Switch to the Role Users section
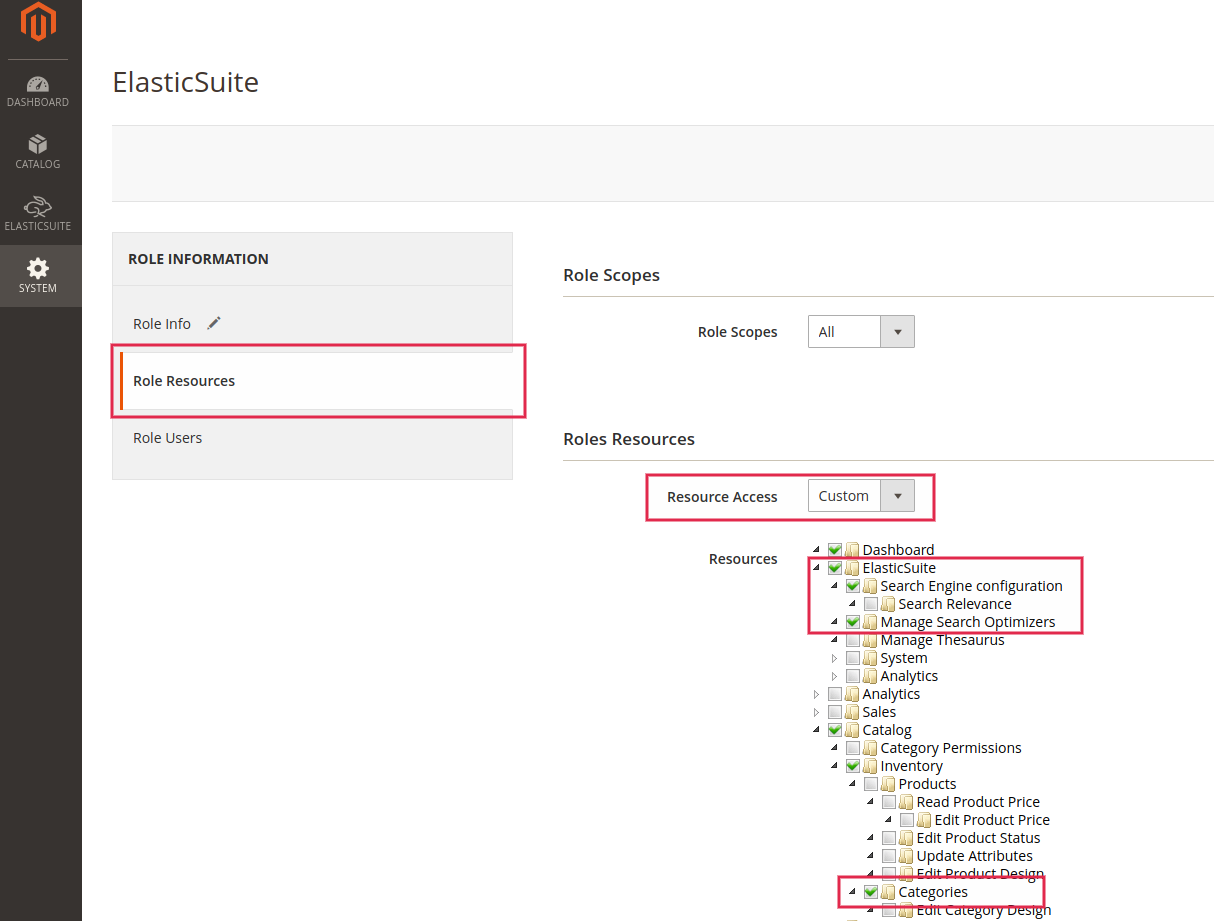This screenshot has width=1214, height=921. pos(167,437)
